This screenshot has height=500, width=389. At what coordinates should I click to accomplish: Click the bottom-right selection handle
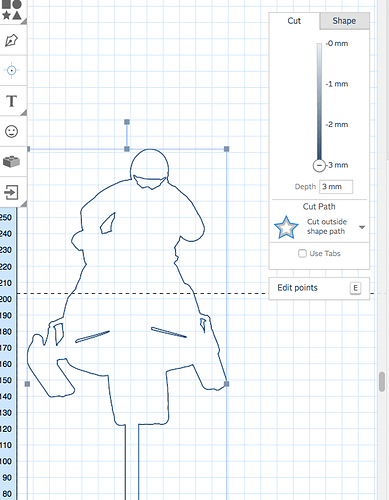click(227, 384)
